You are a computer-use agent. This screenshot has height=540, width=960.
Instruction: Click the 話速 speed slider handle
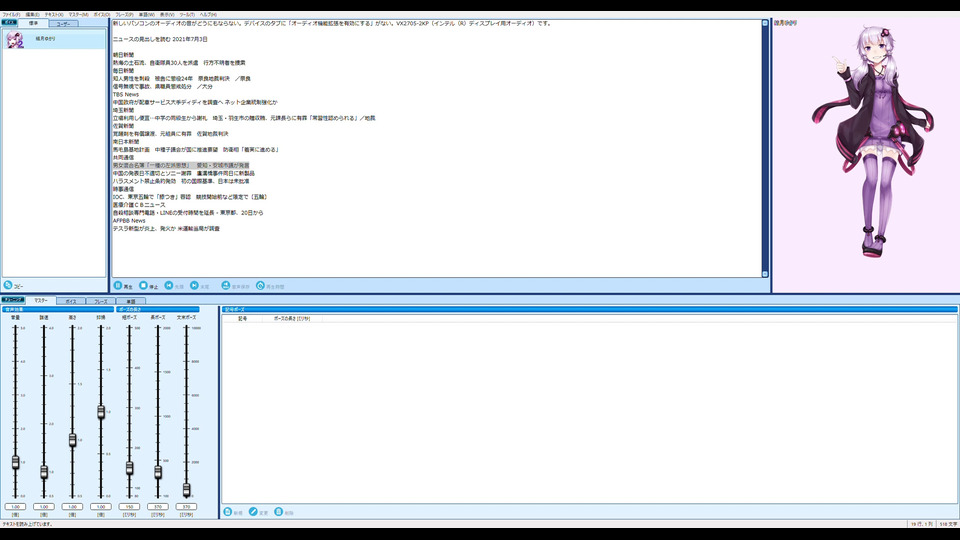click(x=43, y=472)
